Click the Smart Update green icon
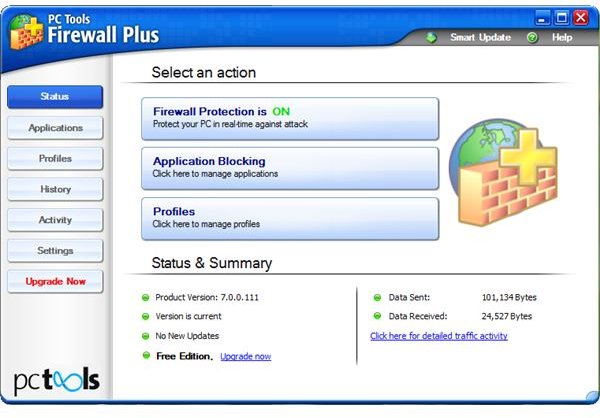Image resolution: width=600 pixels, height=418 pixels. 431,38
